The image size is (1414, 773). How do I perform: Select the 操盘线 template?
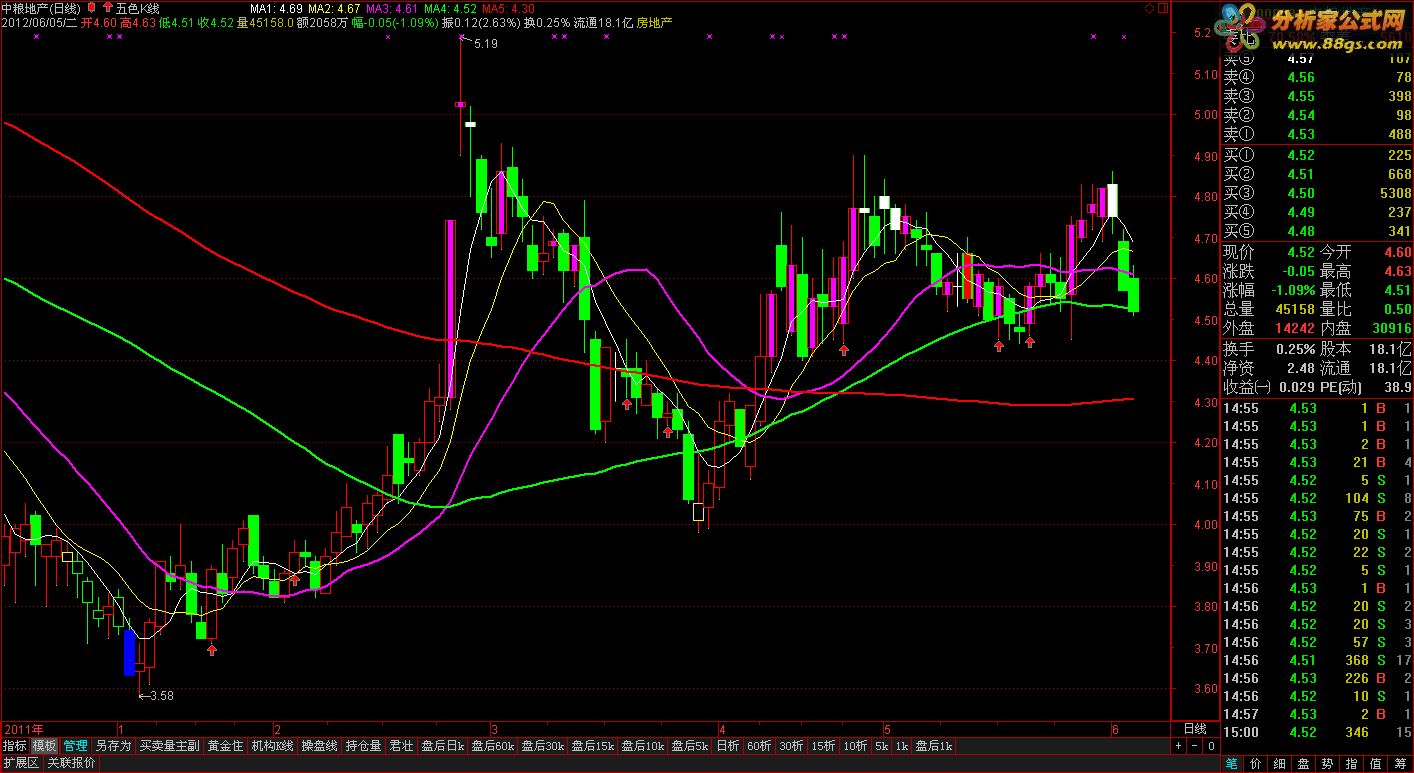tap(320, 746)
